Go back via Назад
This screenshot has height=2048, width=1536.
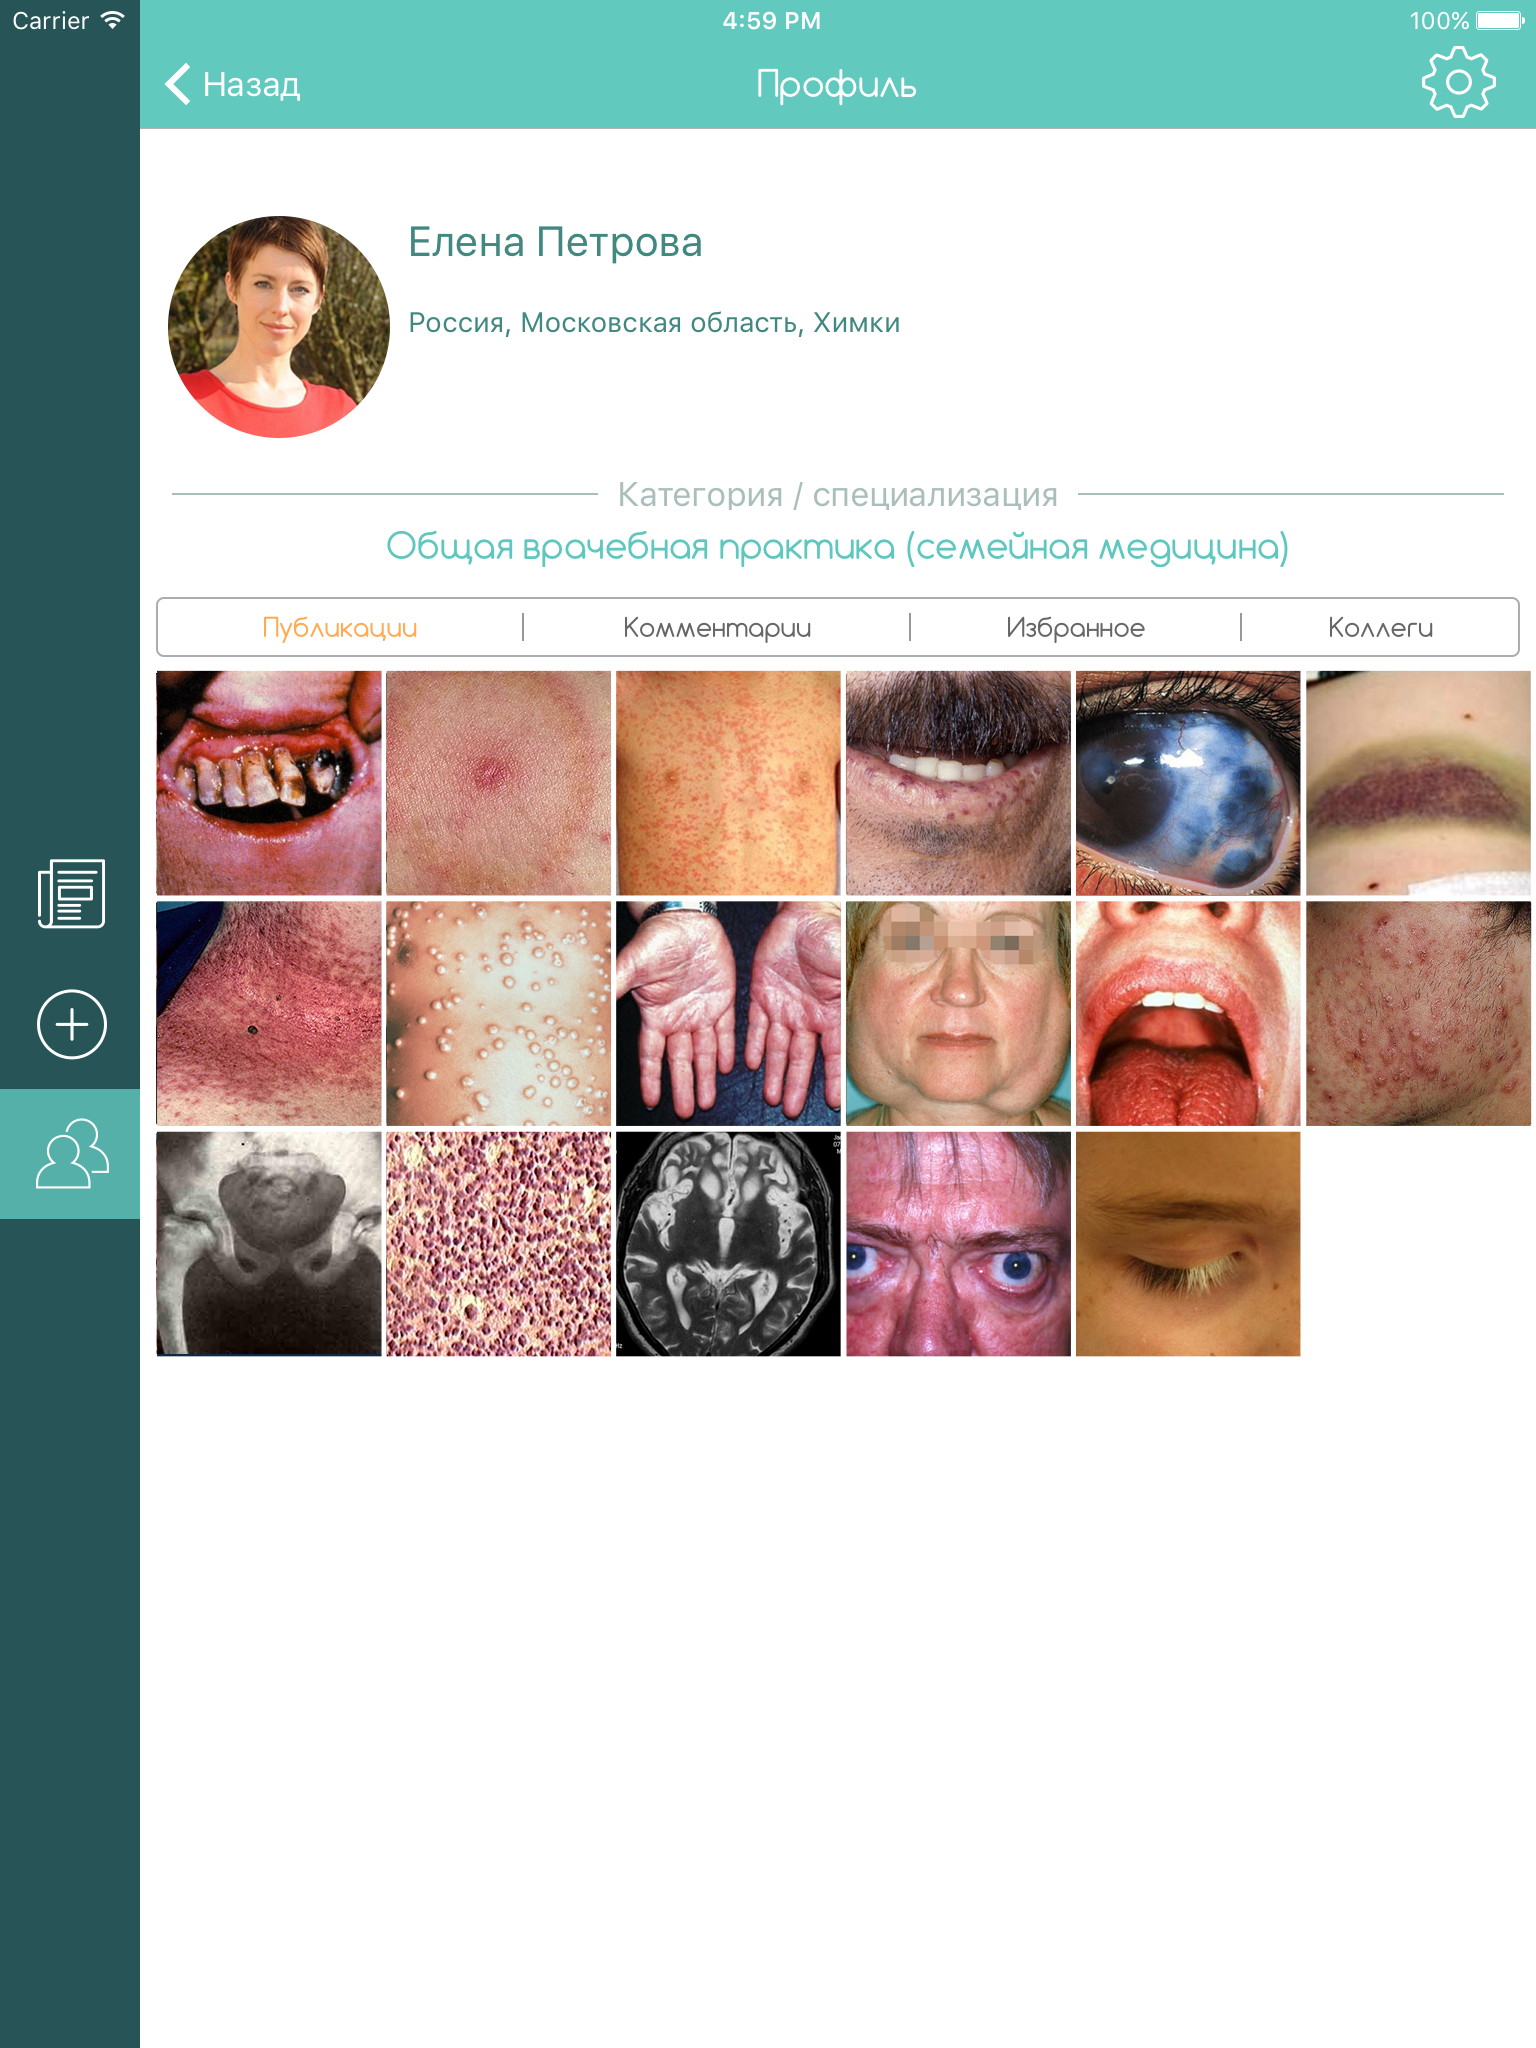coord(251,85)
